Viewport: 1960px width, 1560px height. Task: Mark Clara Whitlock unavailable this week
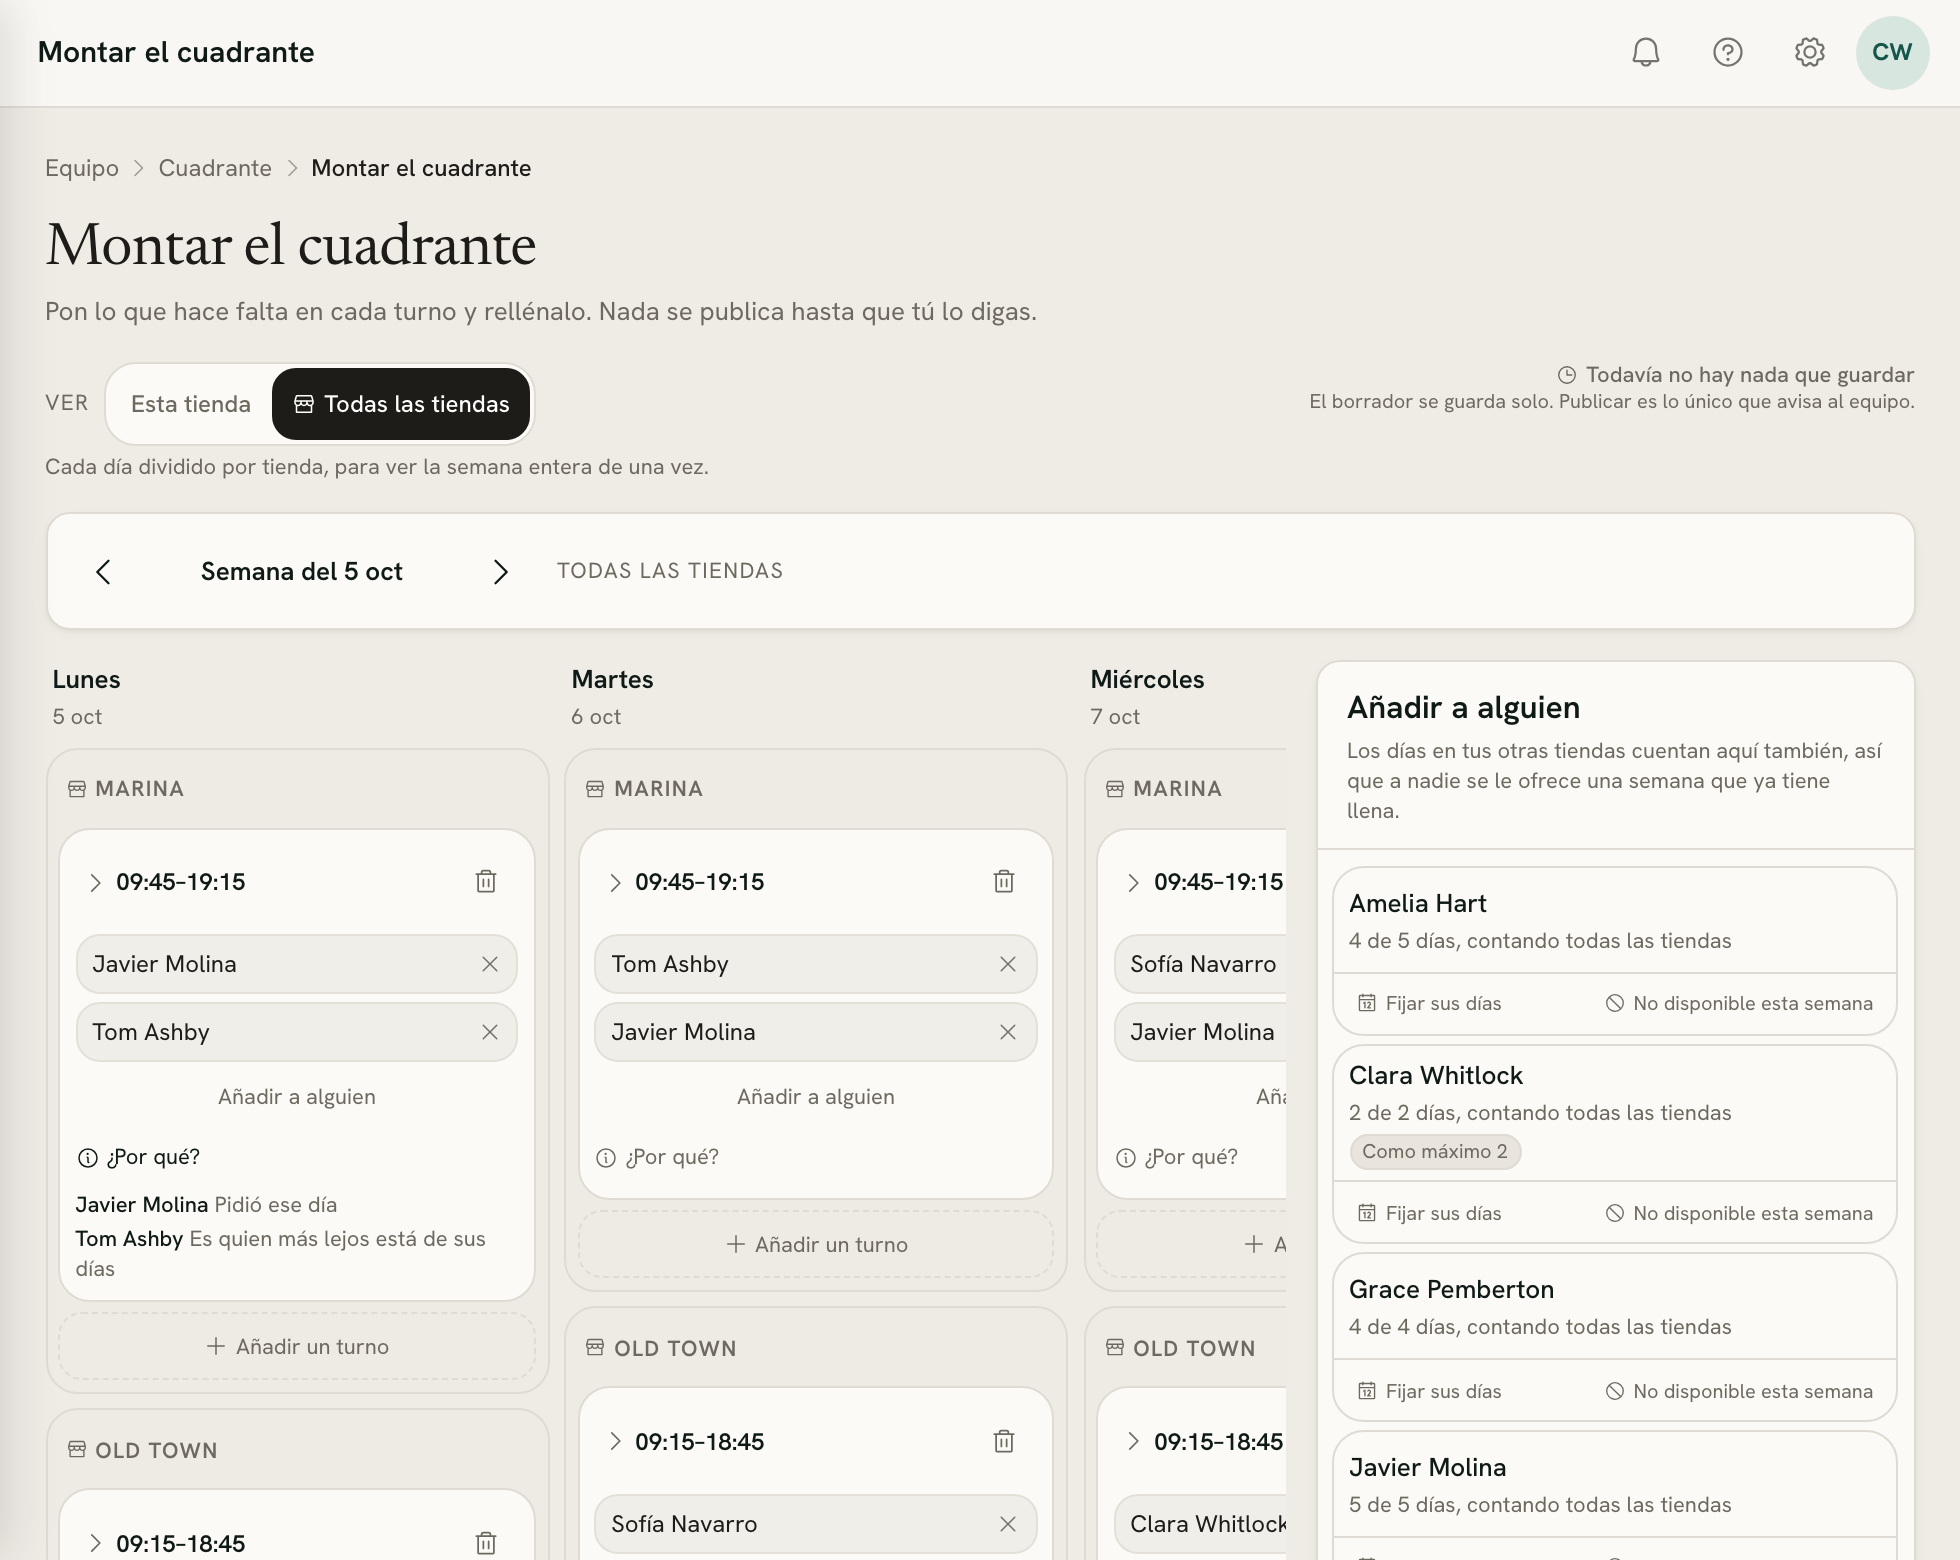point(1739,1213)
